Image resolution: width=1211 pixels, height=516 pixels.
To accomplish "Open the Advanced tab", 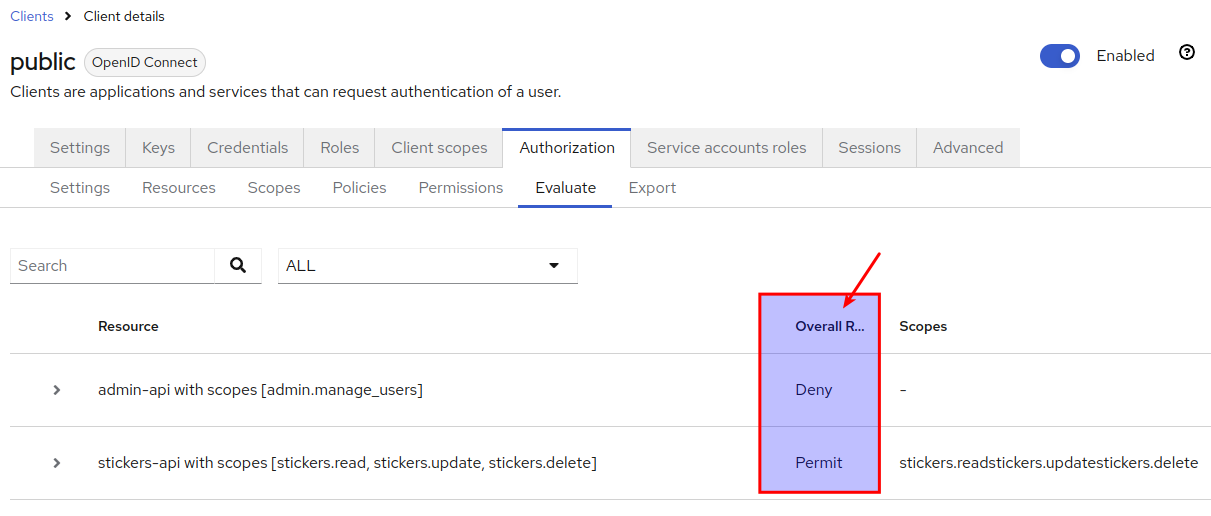I will pos(967,148).
